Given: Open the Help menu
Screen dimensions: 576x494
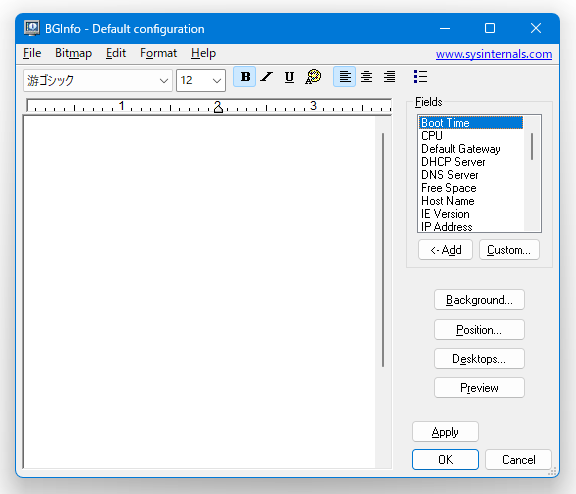Looking at the screenshot, I should point(203,53).
